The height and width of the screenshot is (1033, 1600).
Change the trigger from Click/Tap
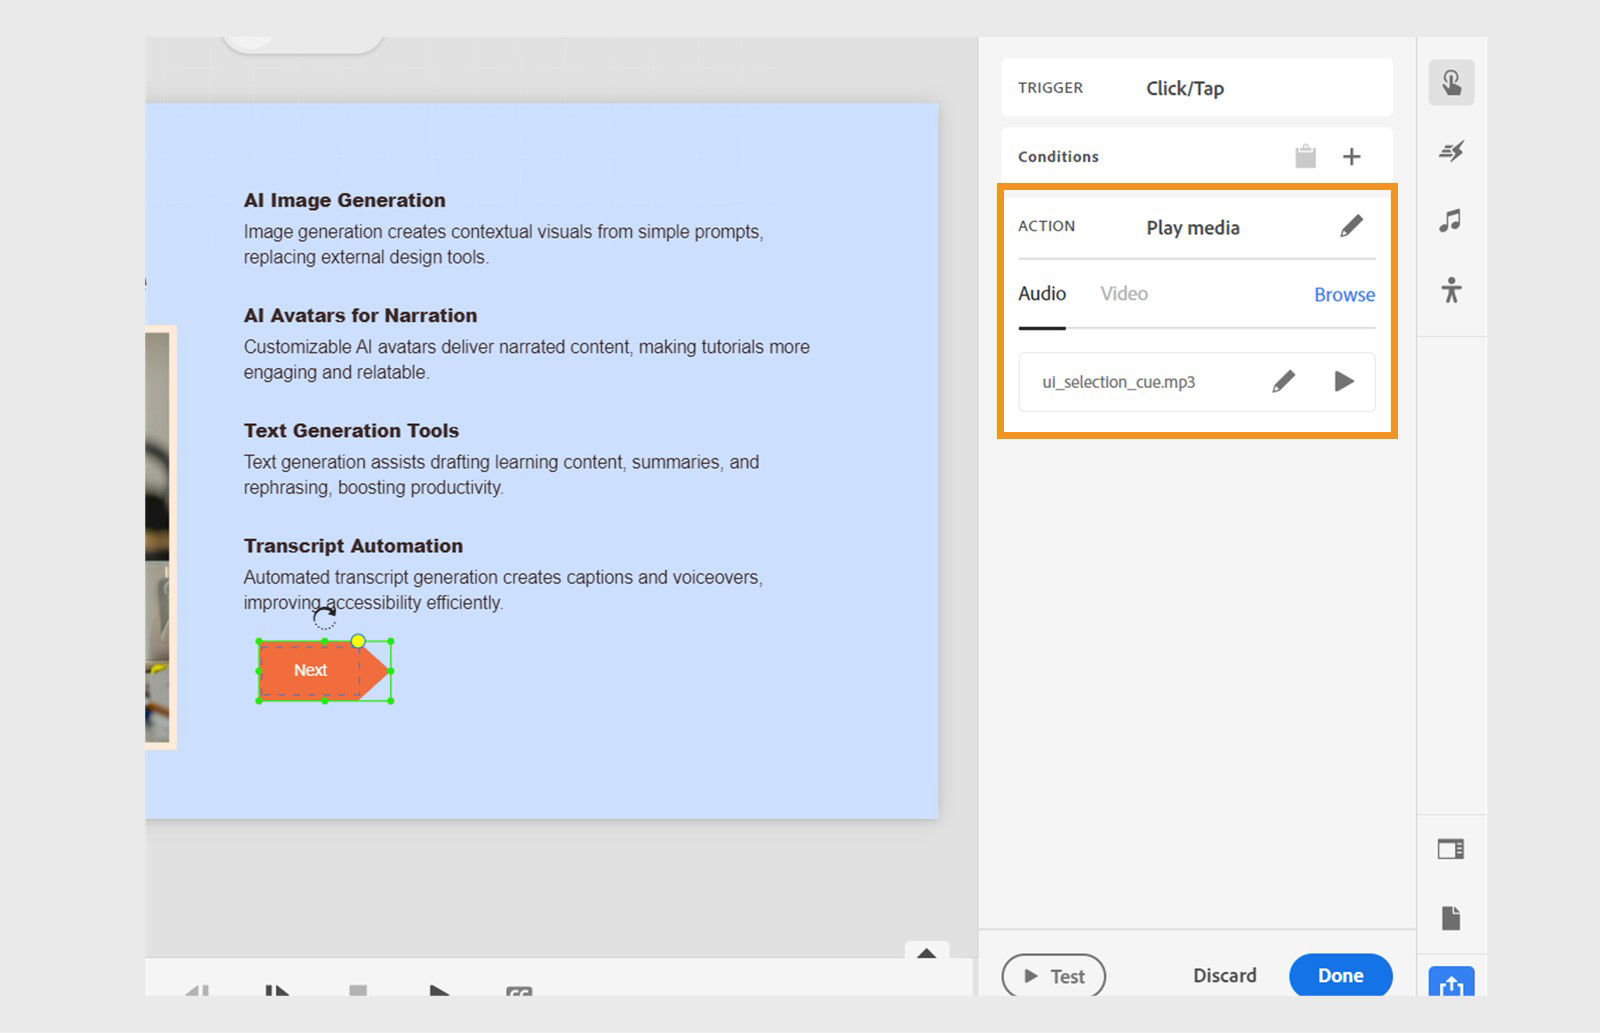pos(1185,88)
